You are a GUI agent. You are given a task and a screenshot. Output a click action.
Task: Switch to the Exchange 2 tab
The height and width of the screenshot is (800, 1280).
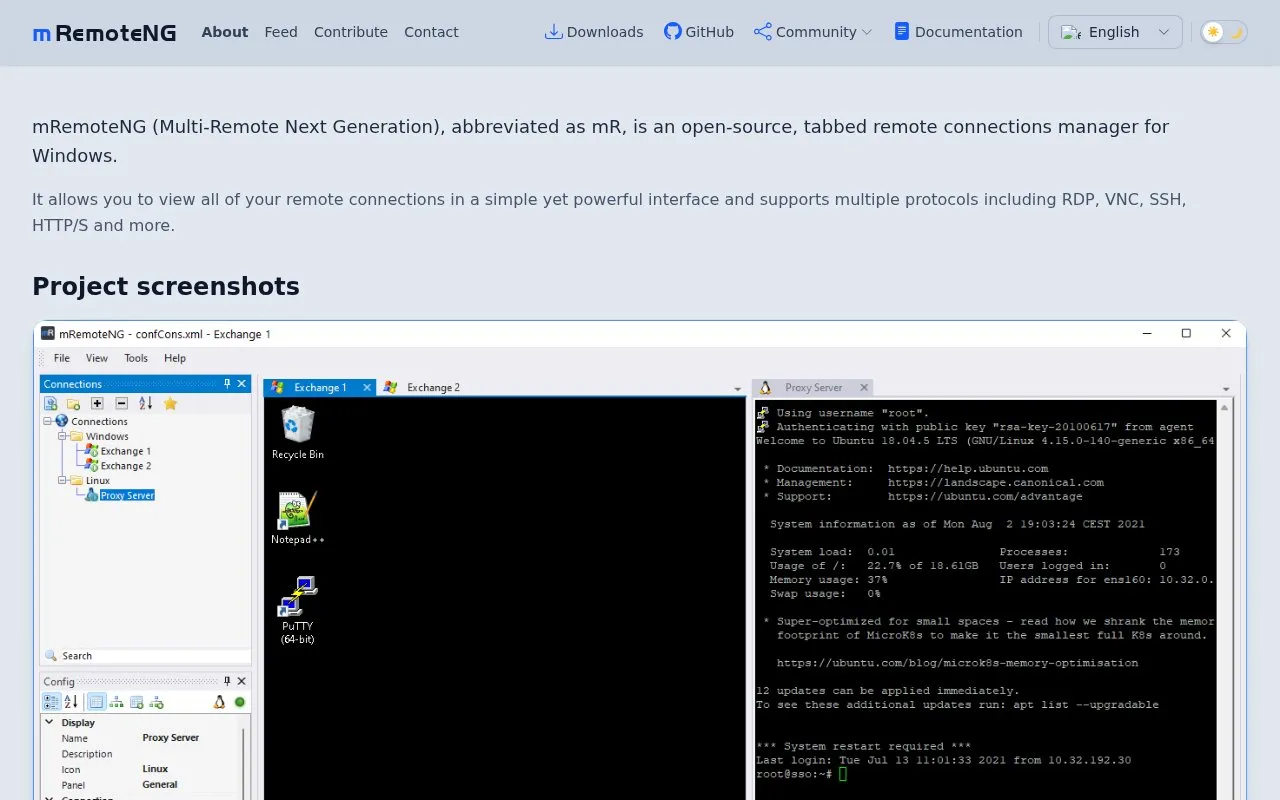click(x=423, y=387)
